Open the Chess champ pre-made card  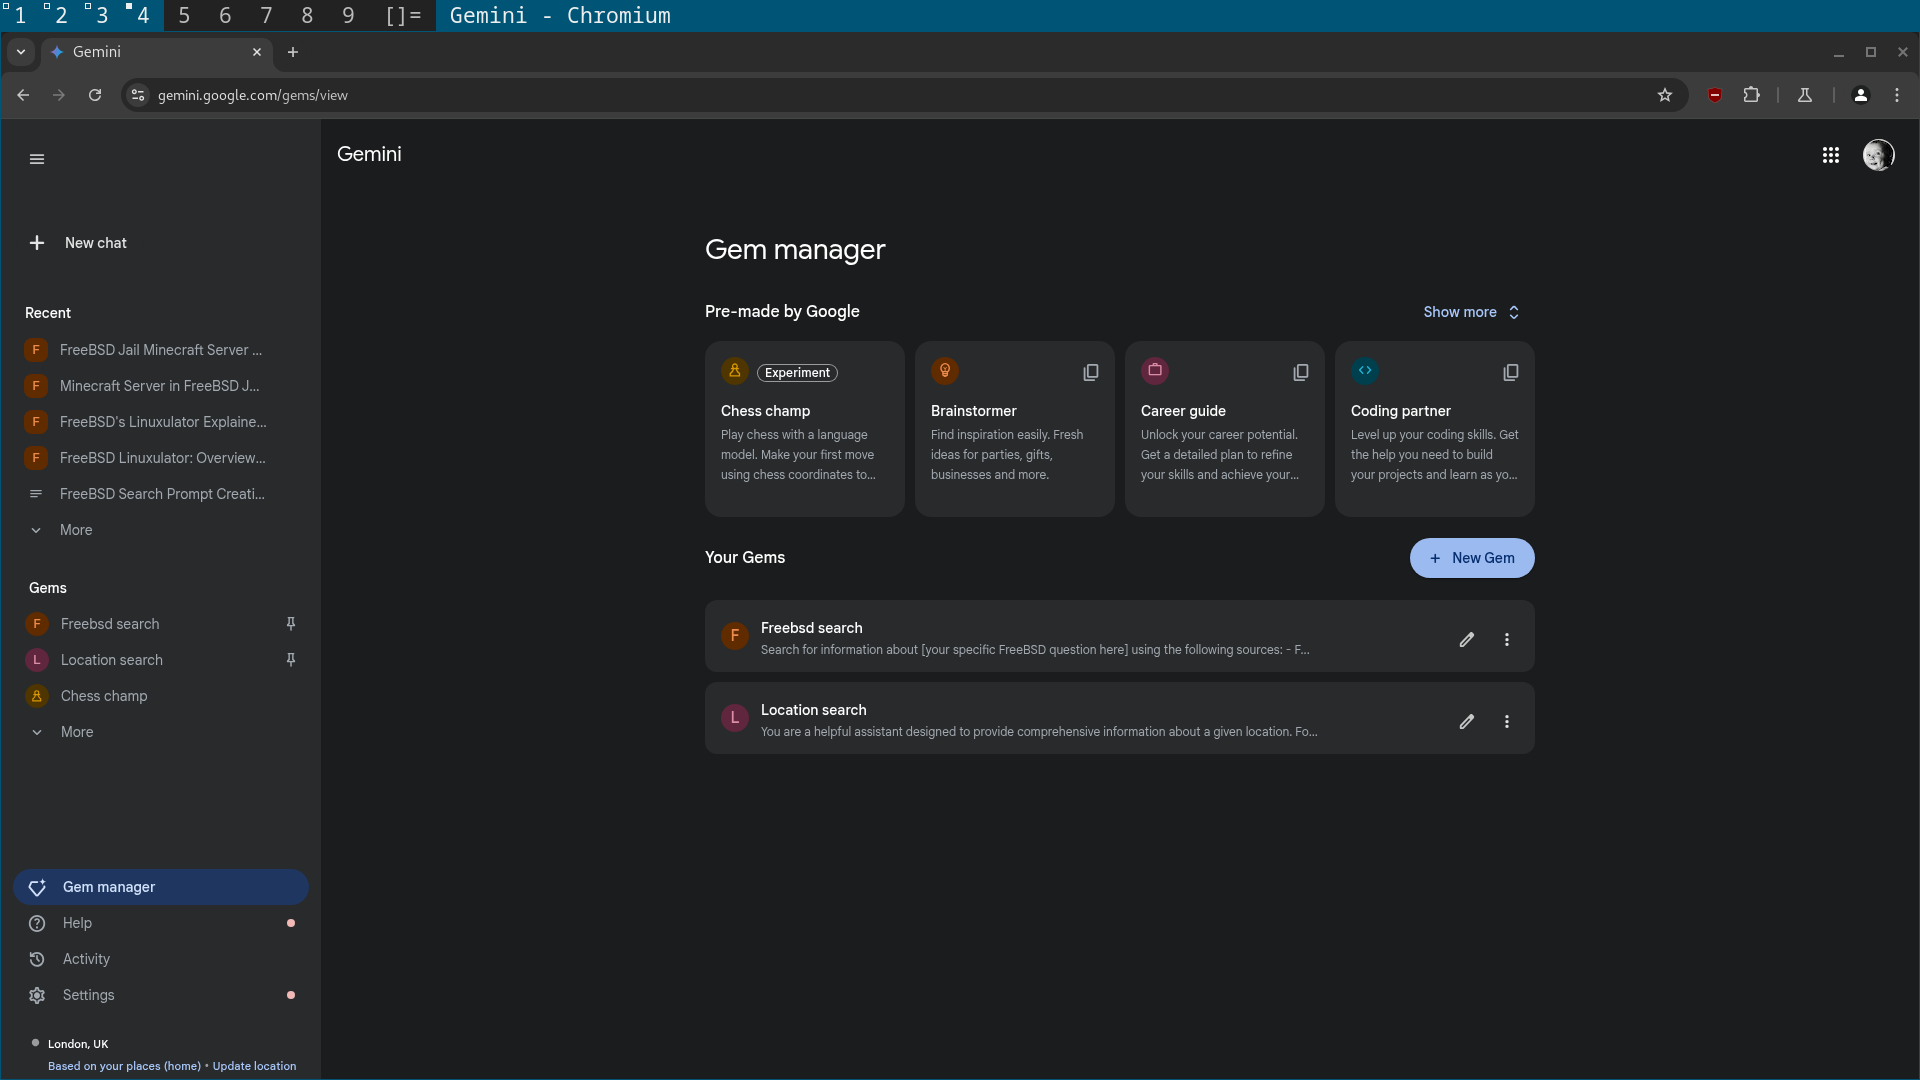(804, 430)
